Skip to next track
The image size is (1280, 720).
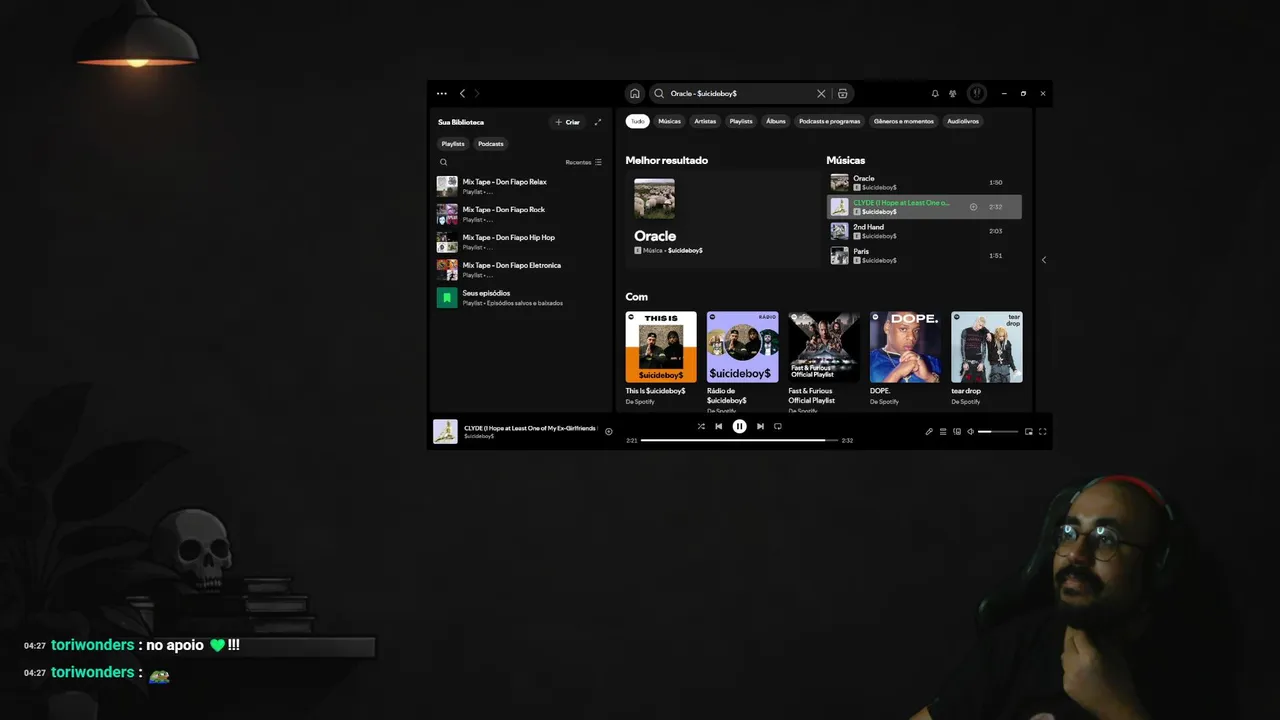(760, 426)
